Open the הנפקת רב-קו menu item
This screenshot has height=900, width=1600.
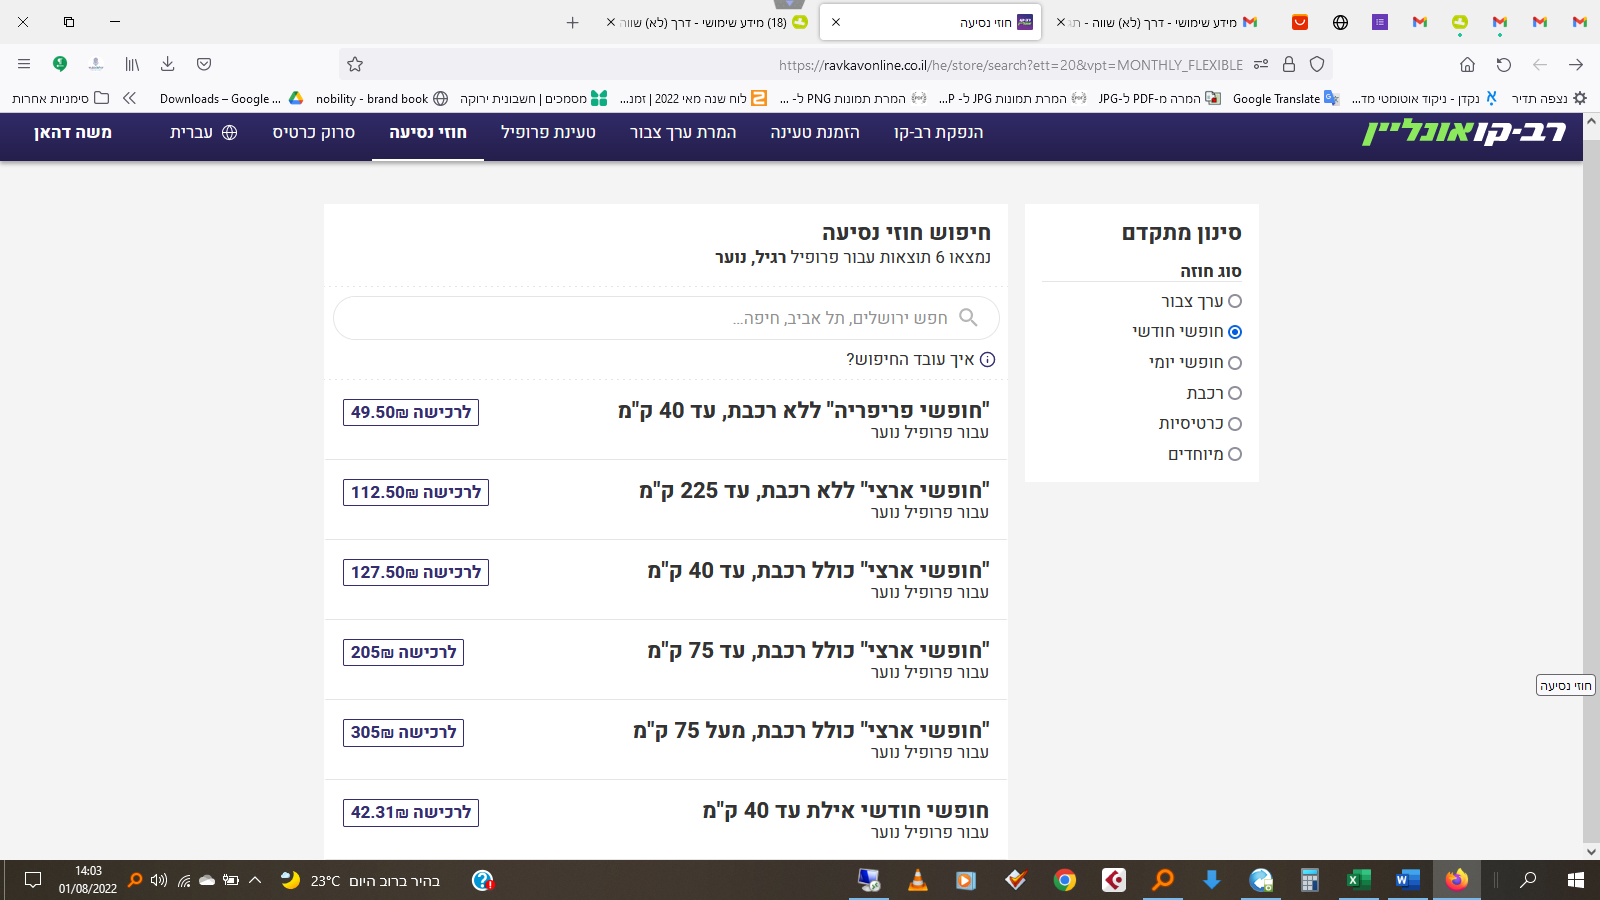(938, 132)
